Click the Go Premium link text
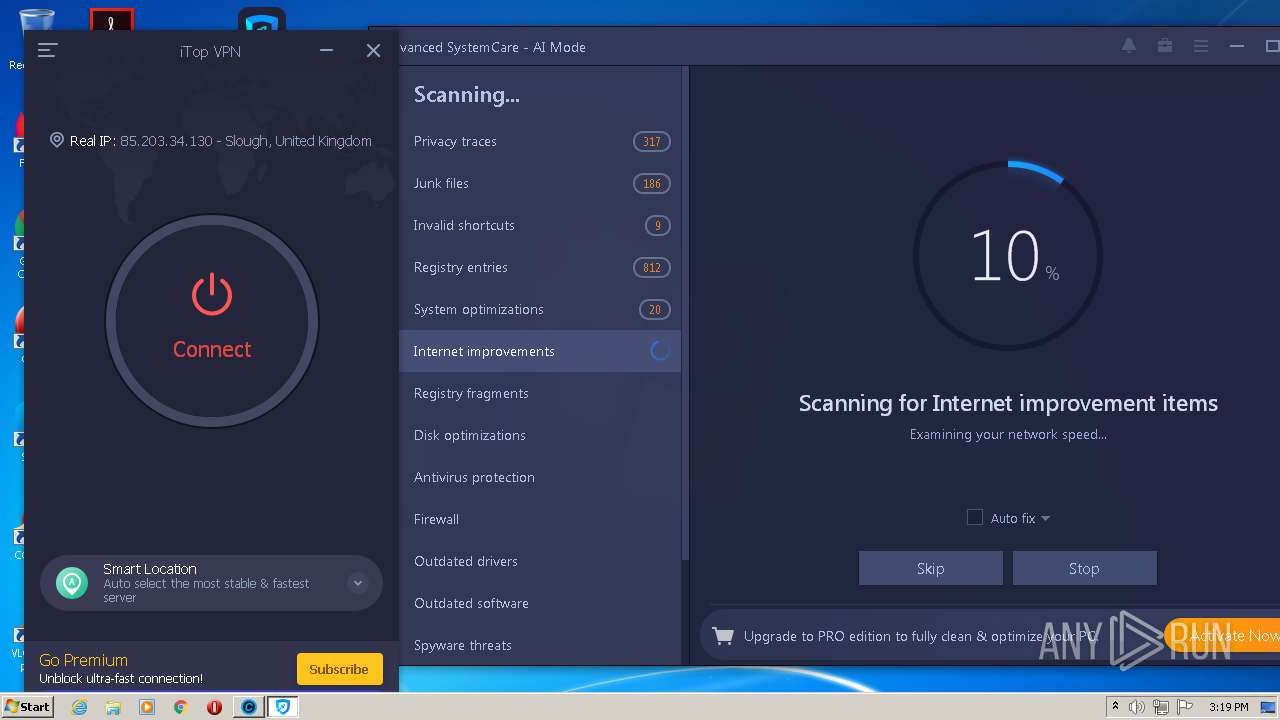Screen dimensions: 1280x720 coord(83,660)
